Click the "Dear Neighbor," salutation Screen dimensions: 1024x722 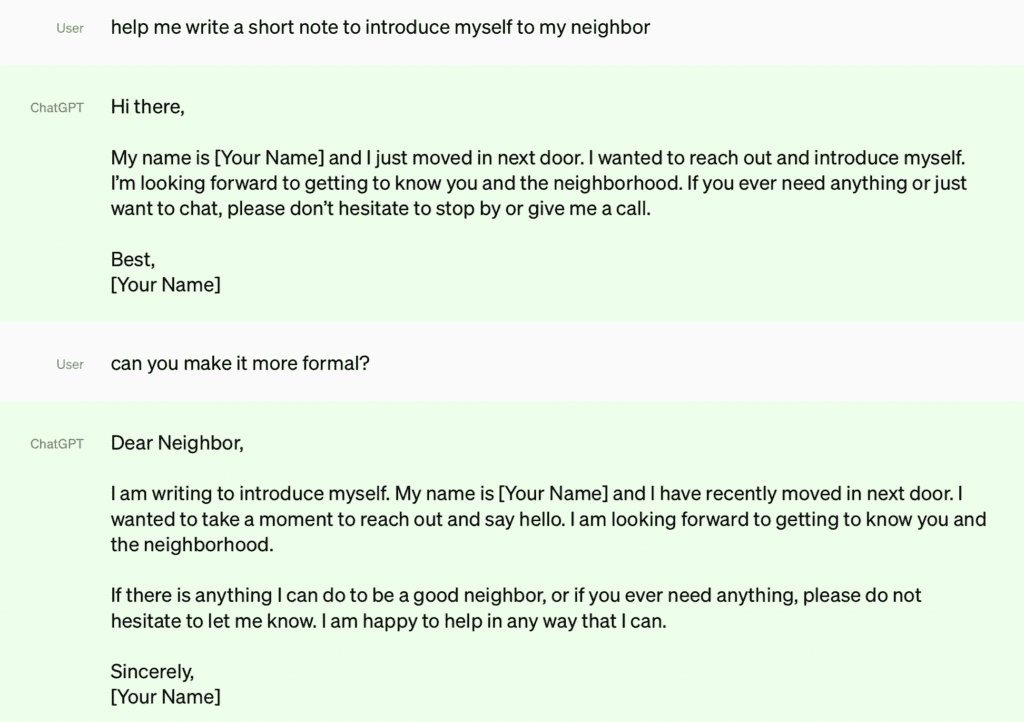(x=177, y=443)
